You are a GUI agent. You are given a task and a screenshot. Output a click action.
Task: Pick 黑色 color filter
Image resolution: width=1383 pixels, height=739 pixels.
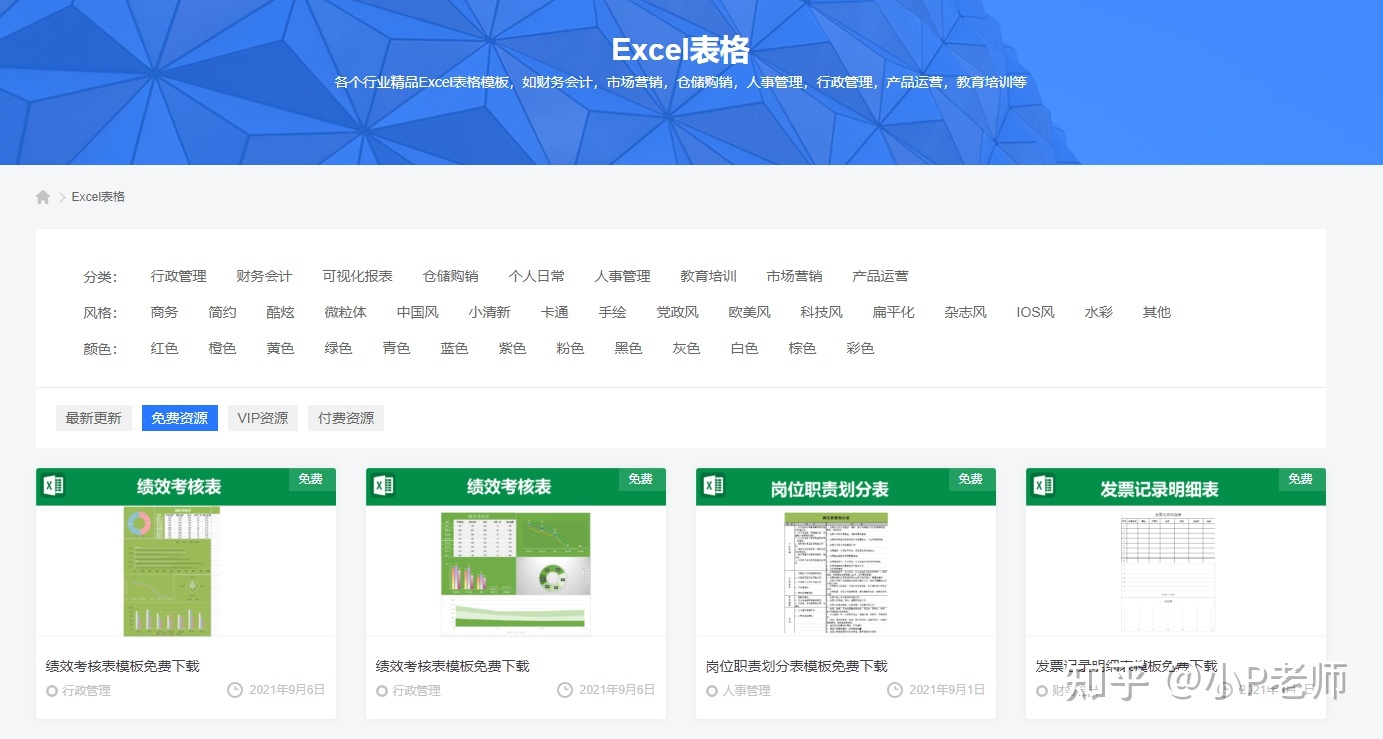pos(629,348)
